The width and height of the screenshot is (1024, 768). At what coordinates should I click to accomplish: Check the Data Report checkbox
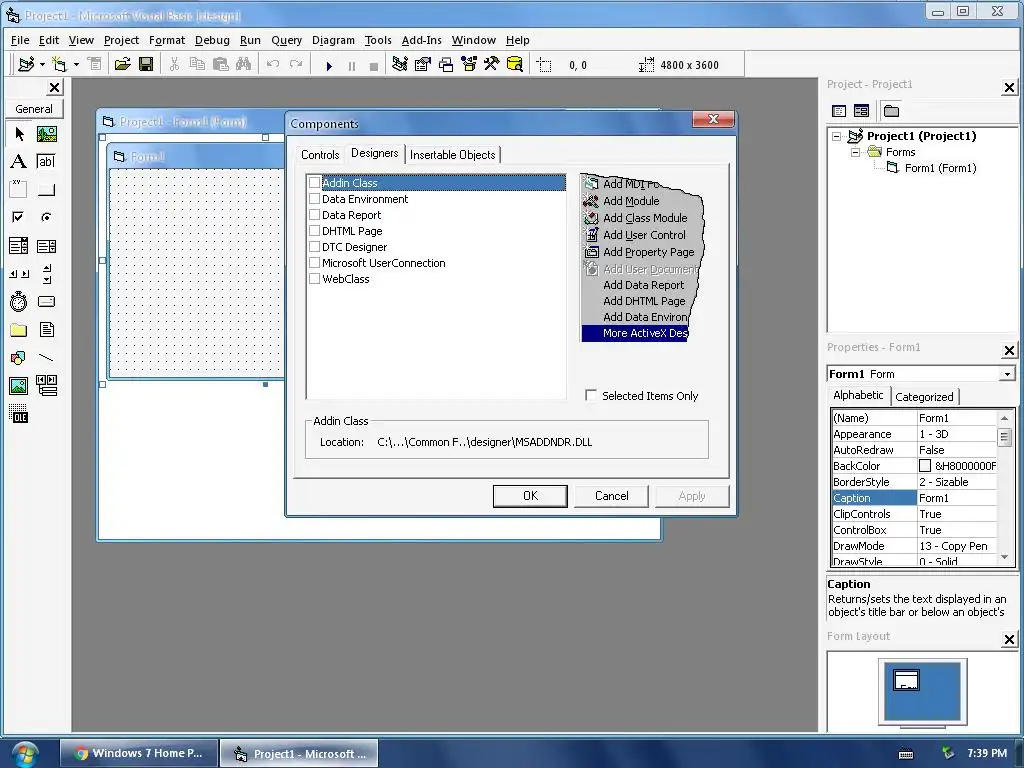coord(315,215)
